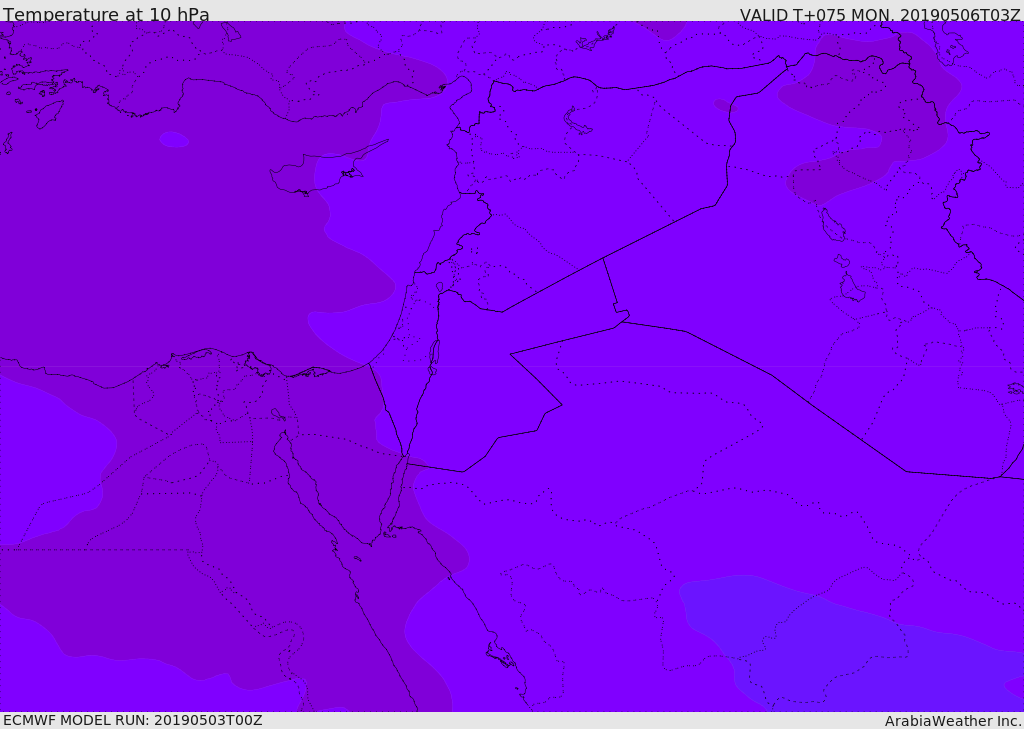Click the 'ArabiaWeather Inc.' credit text
Viewport: 1024px width, 729px height.
[x=953, y=721]
